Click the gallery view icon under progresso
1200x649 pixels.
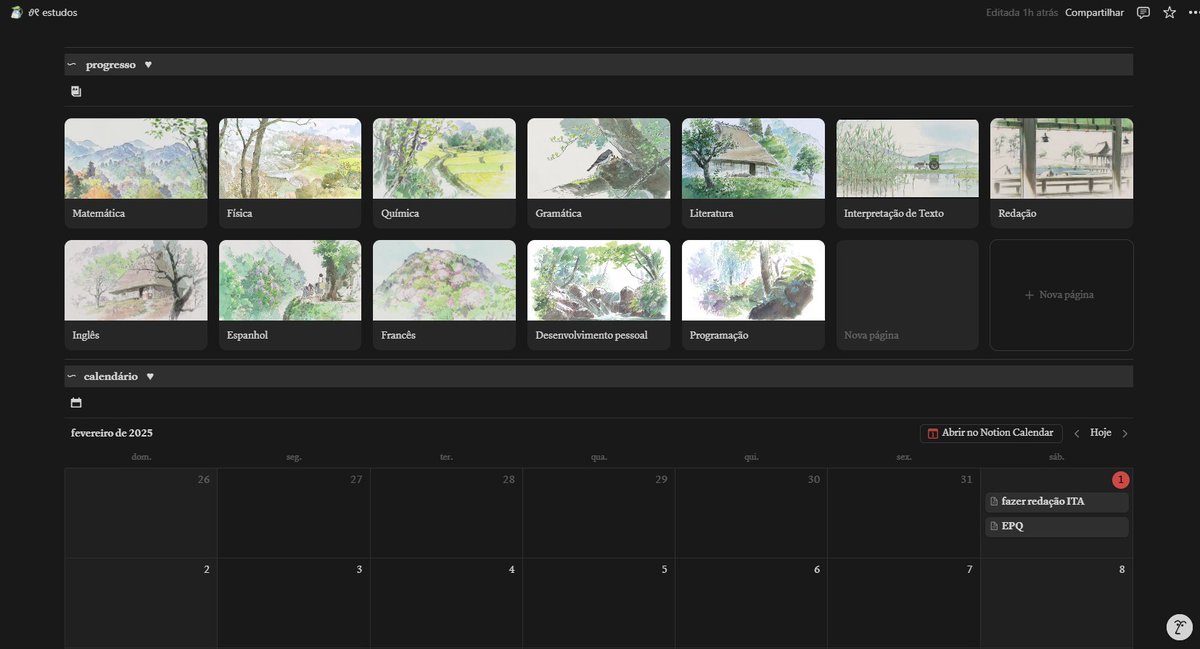coord(76,91)
